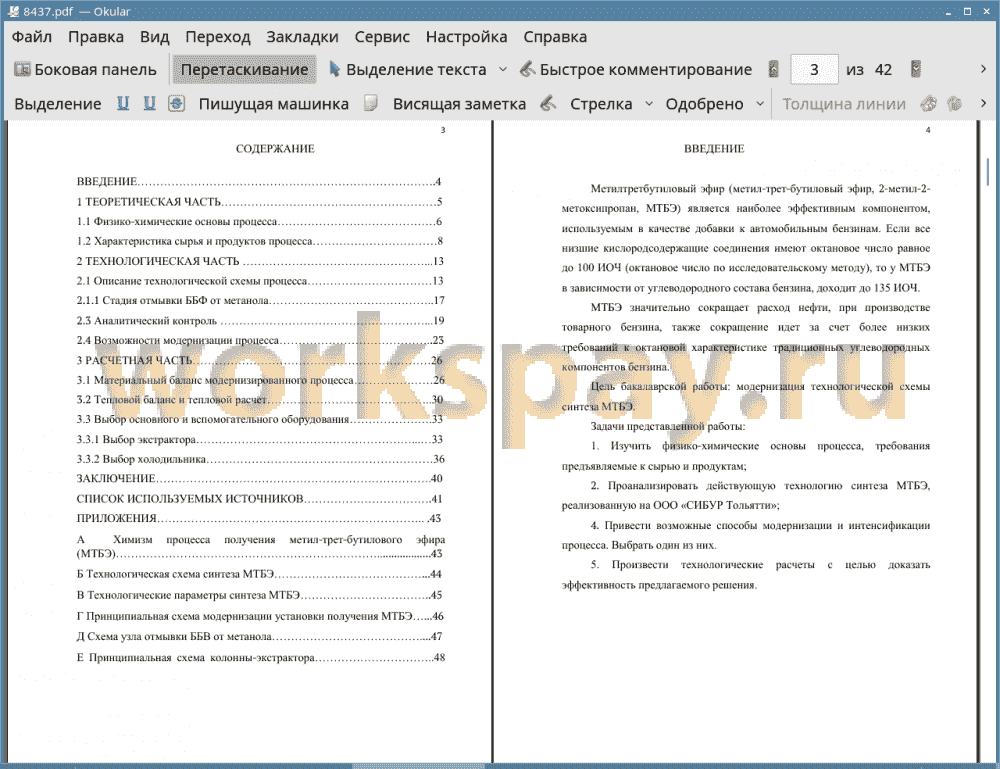Screen dimensions: 1000x769
Task: Click the 1 ТЕОРЕТИЧЕСКАЯ ЧАСТЬ contents entry
Action: coord(259,202)
